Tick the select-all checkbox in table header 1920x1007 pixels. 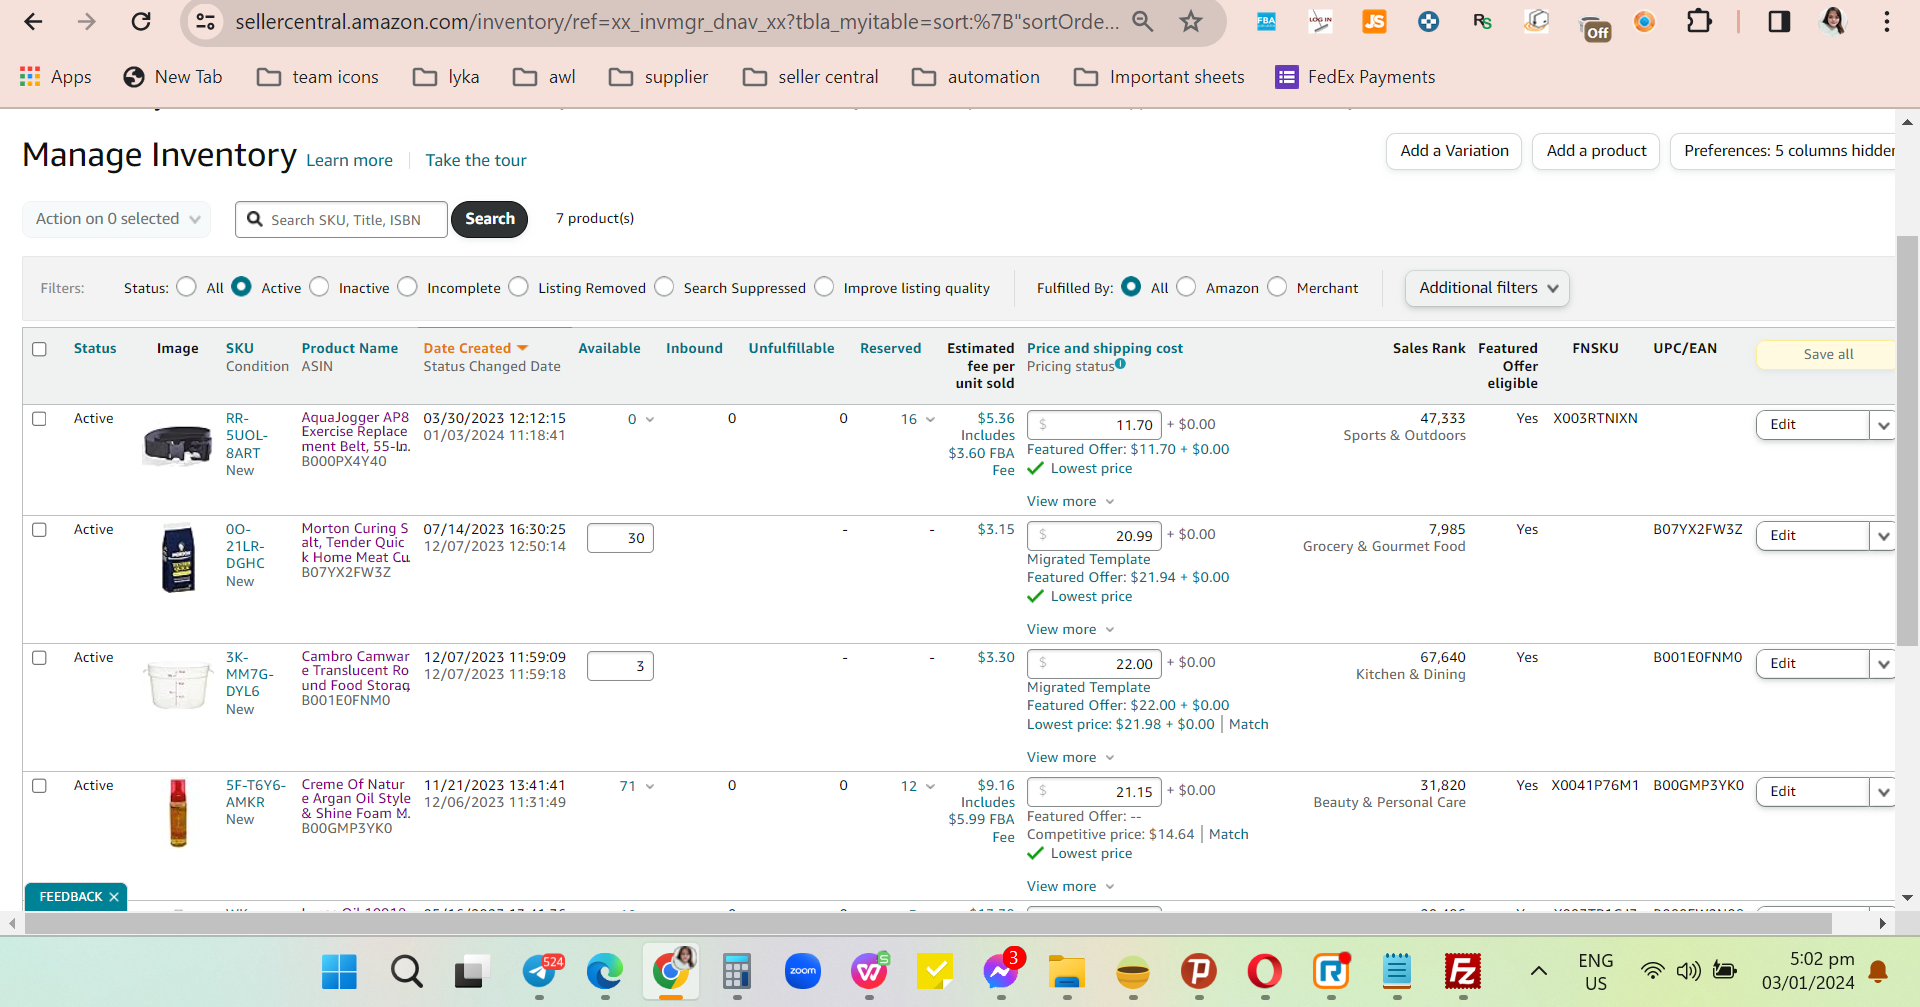[39, 349]
